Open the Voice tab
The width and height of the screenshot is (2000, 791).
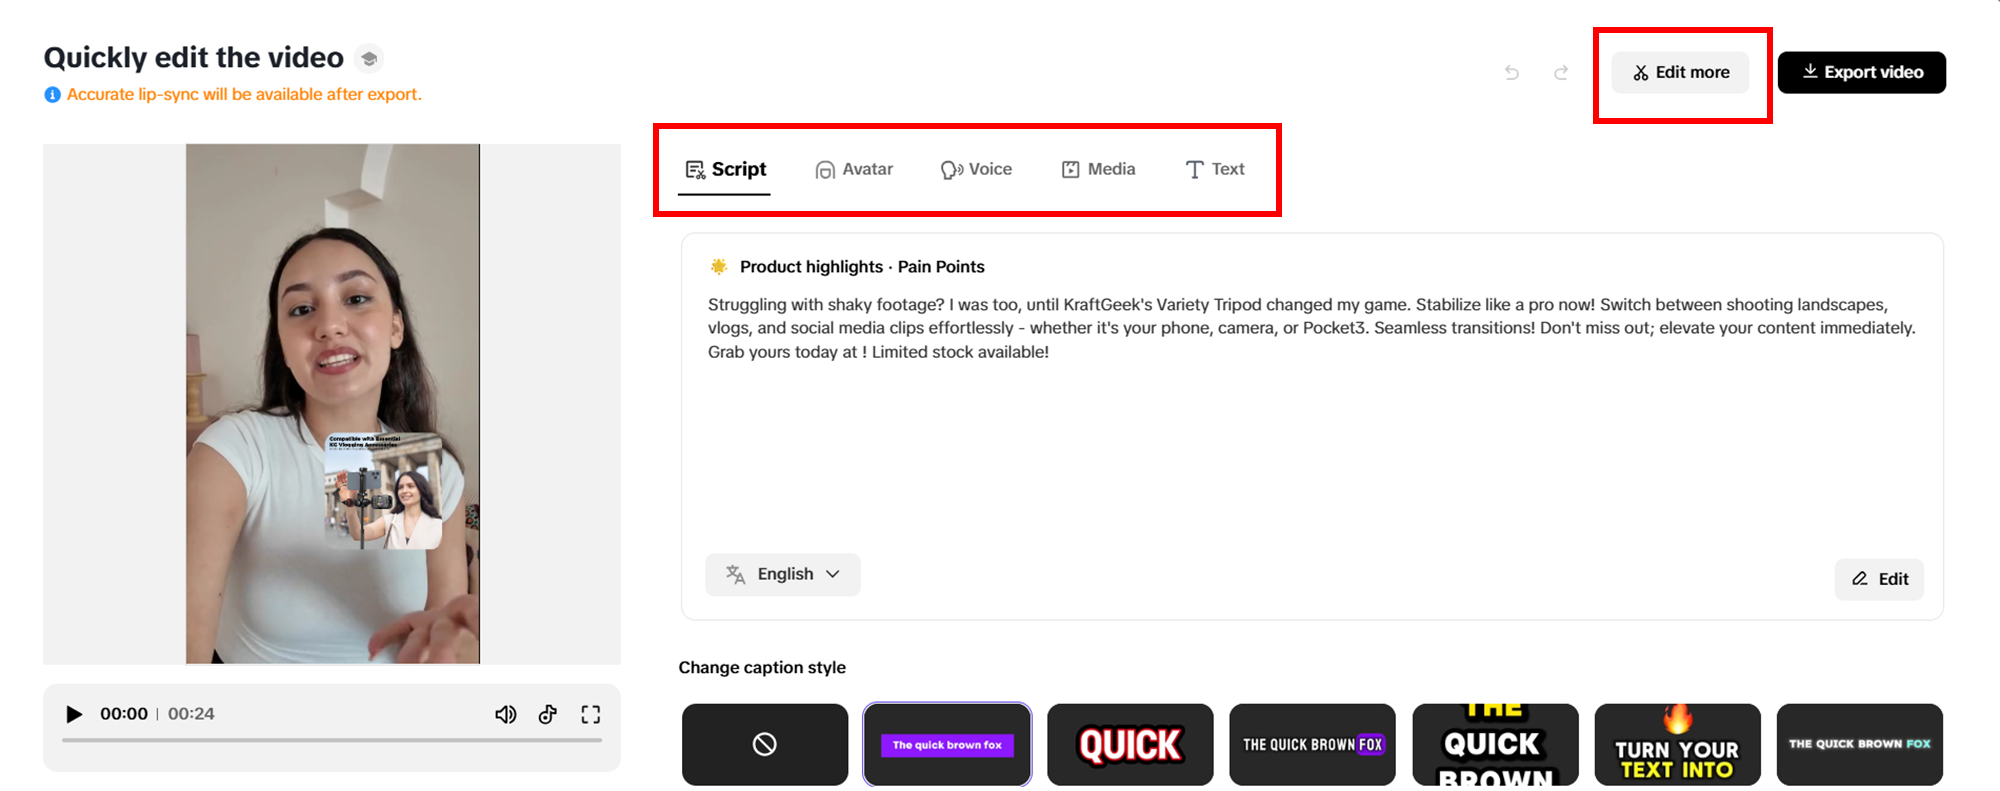tap(976, 170)
